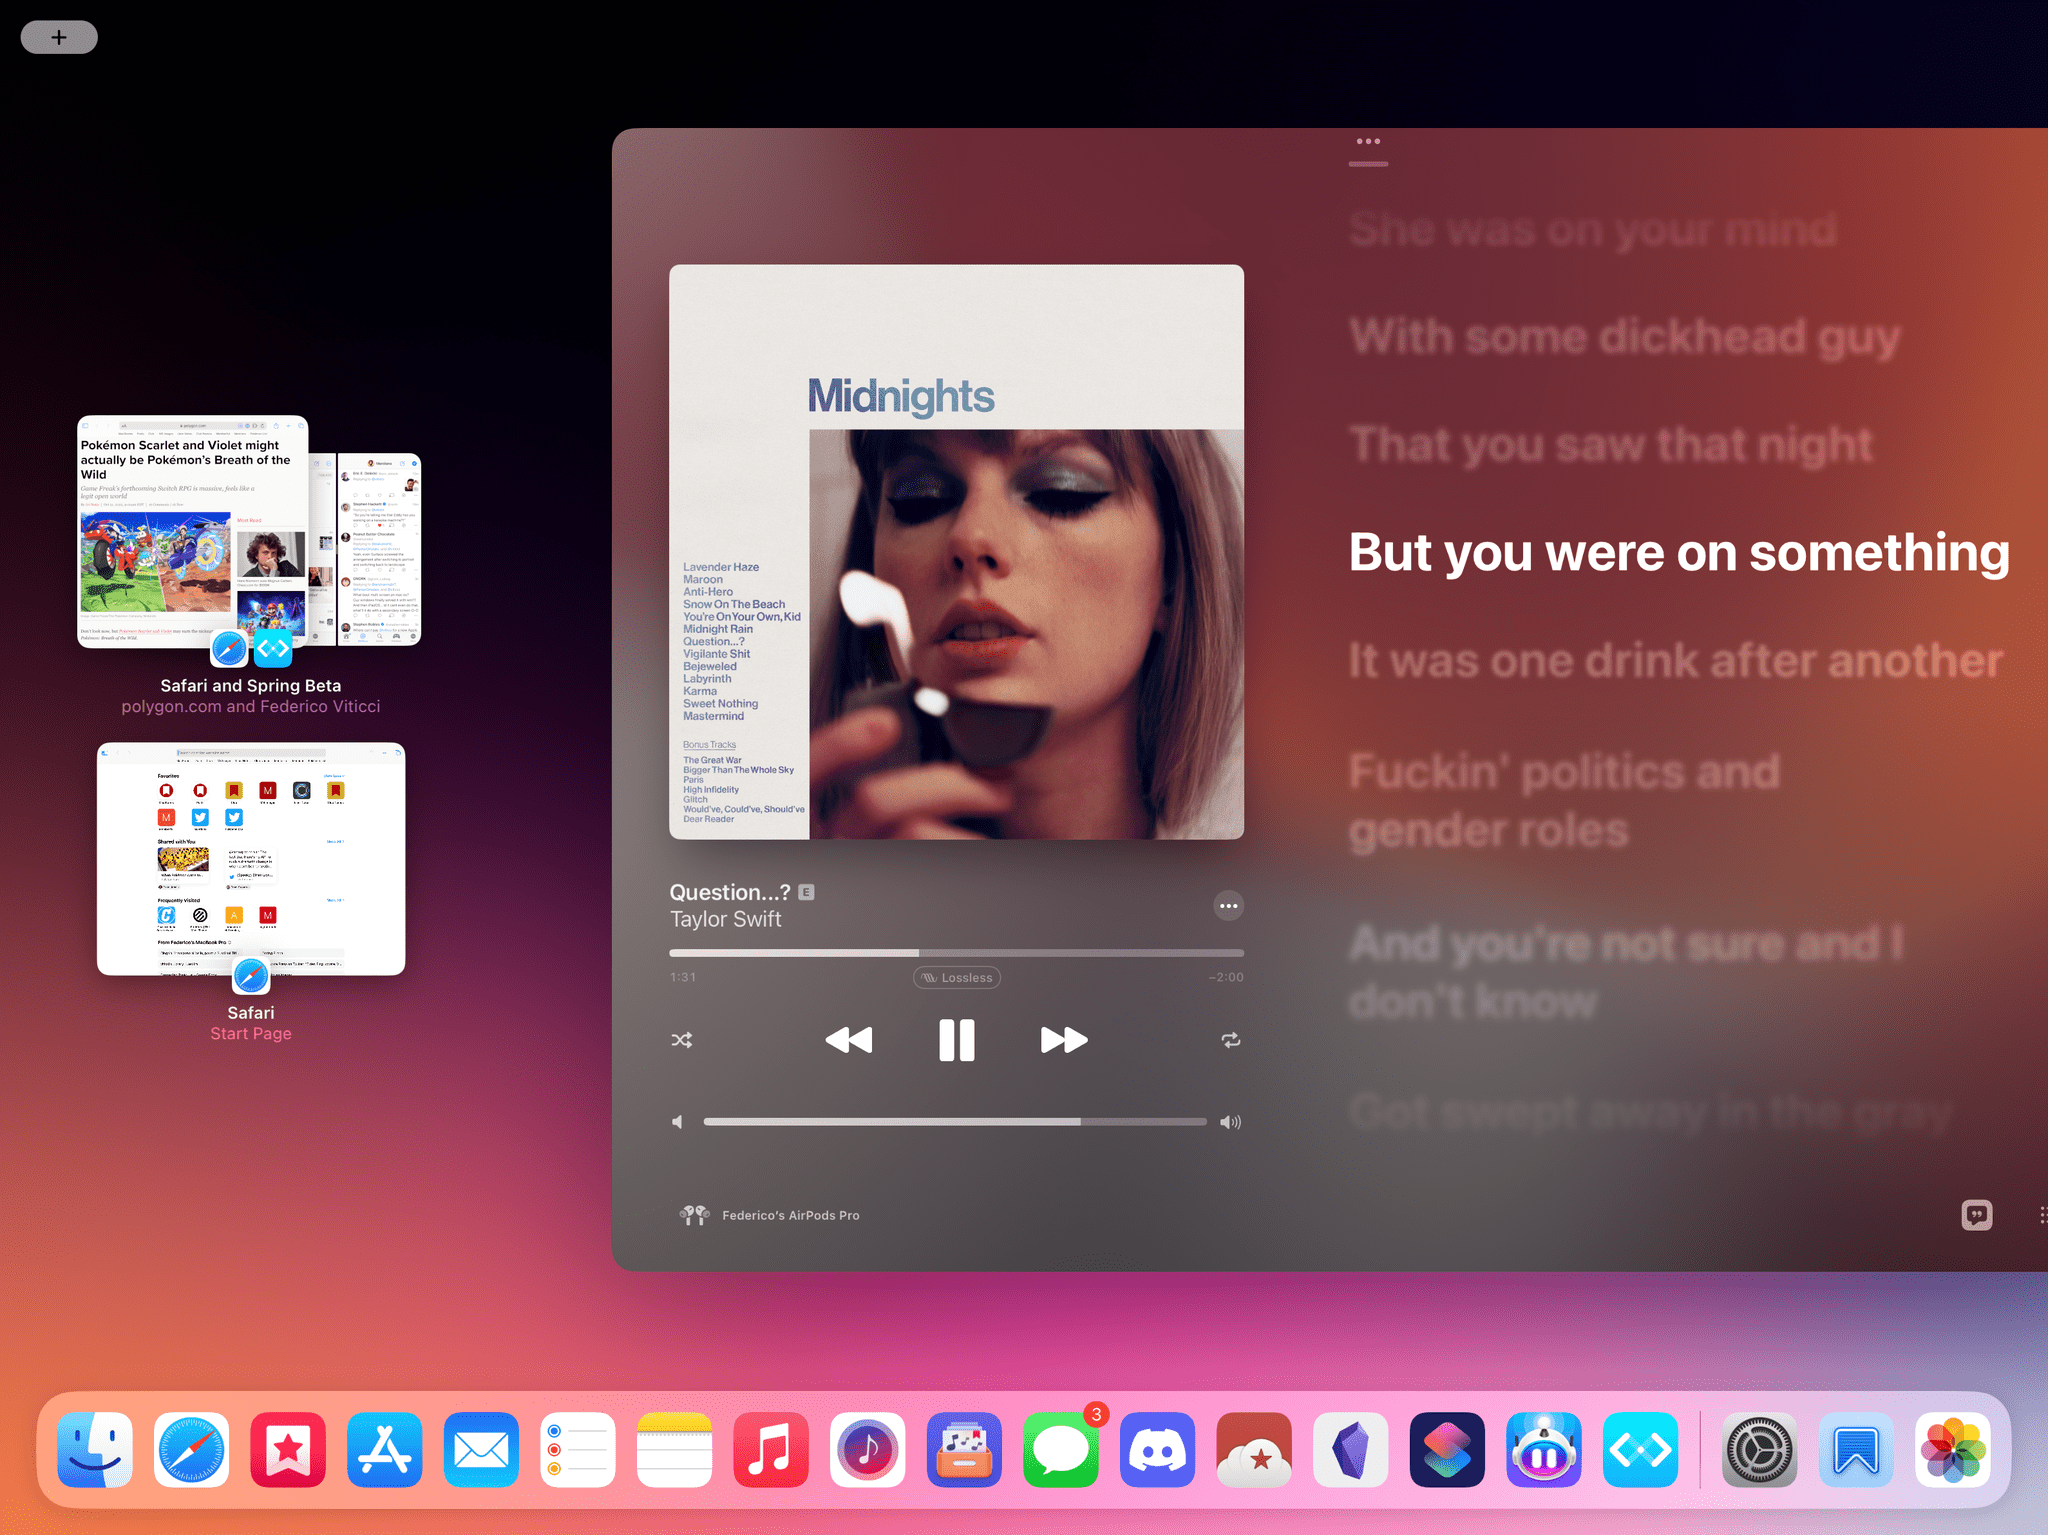Open Shortcuts from the dock
The image size is (2048, 1535).
click(1447, 1449)
